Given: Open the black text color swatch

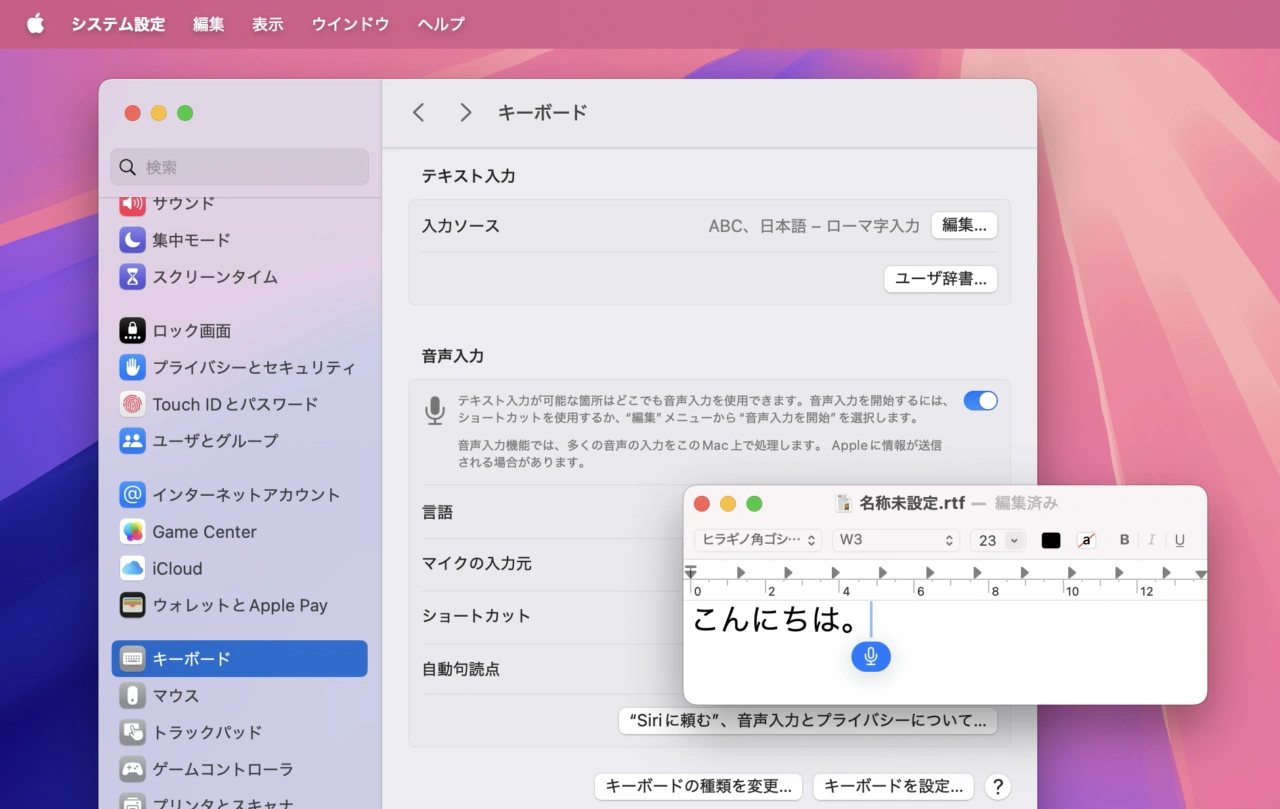Looking at the screenshot, I should [x=1051, y=540].
